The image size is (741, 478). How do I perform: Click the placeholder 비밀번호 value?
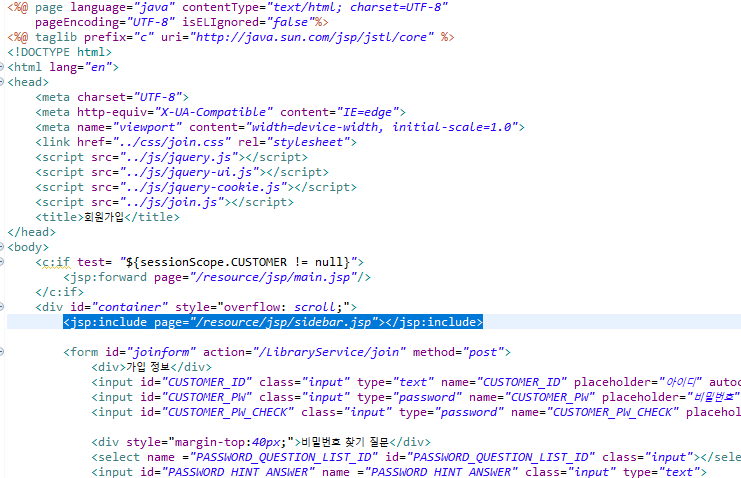714,397
